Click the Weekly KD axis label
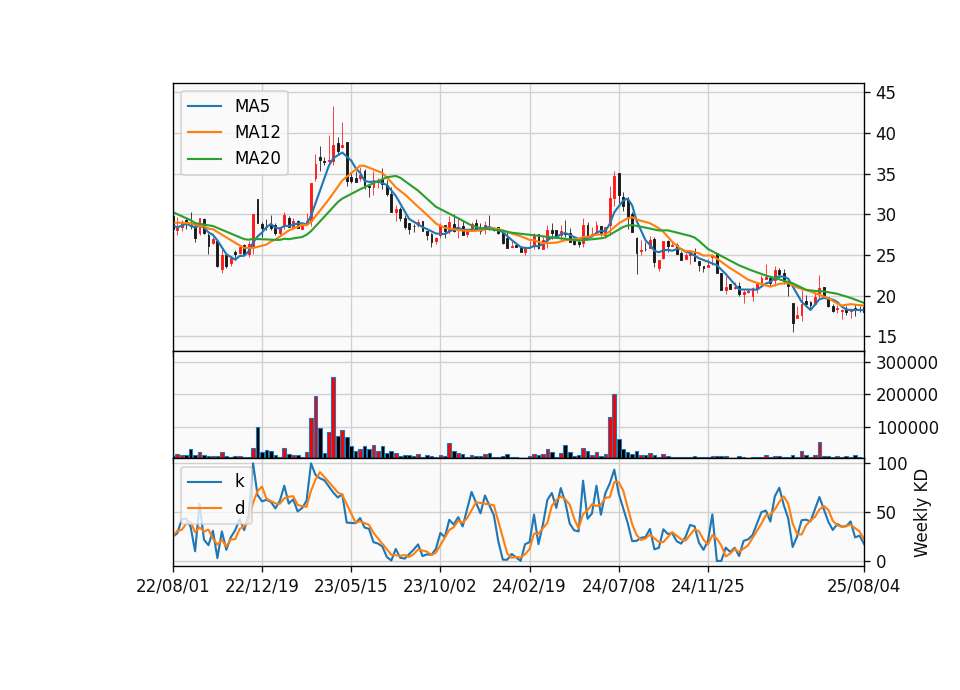 (921, 513)
